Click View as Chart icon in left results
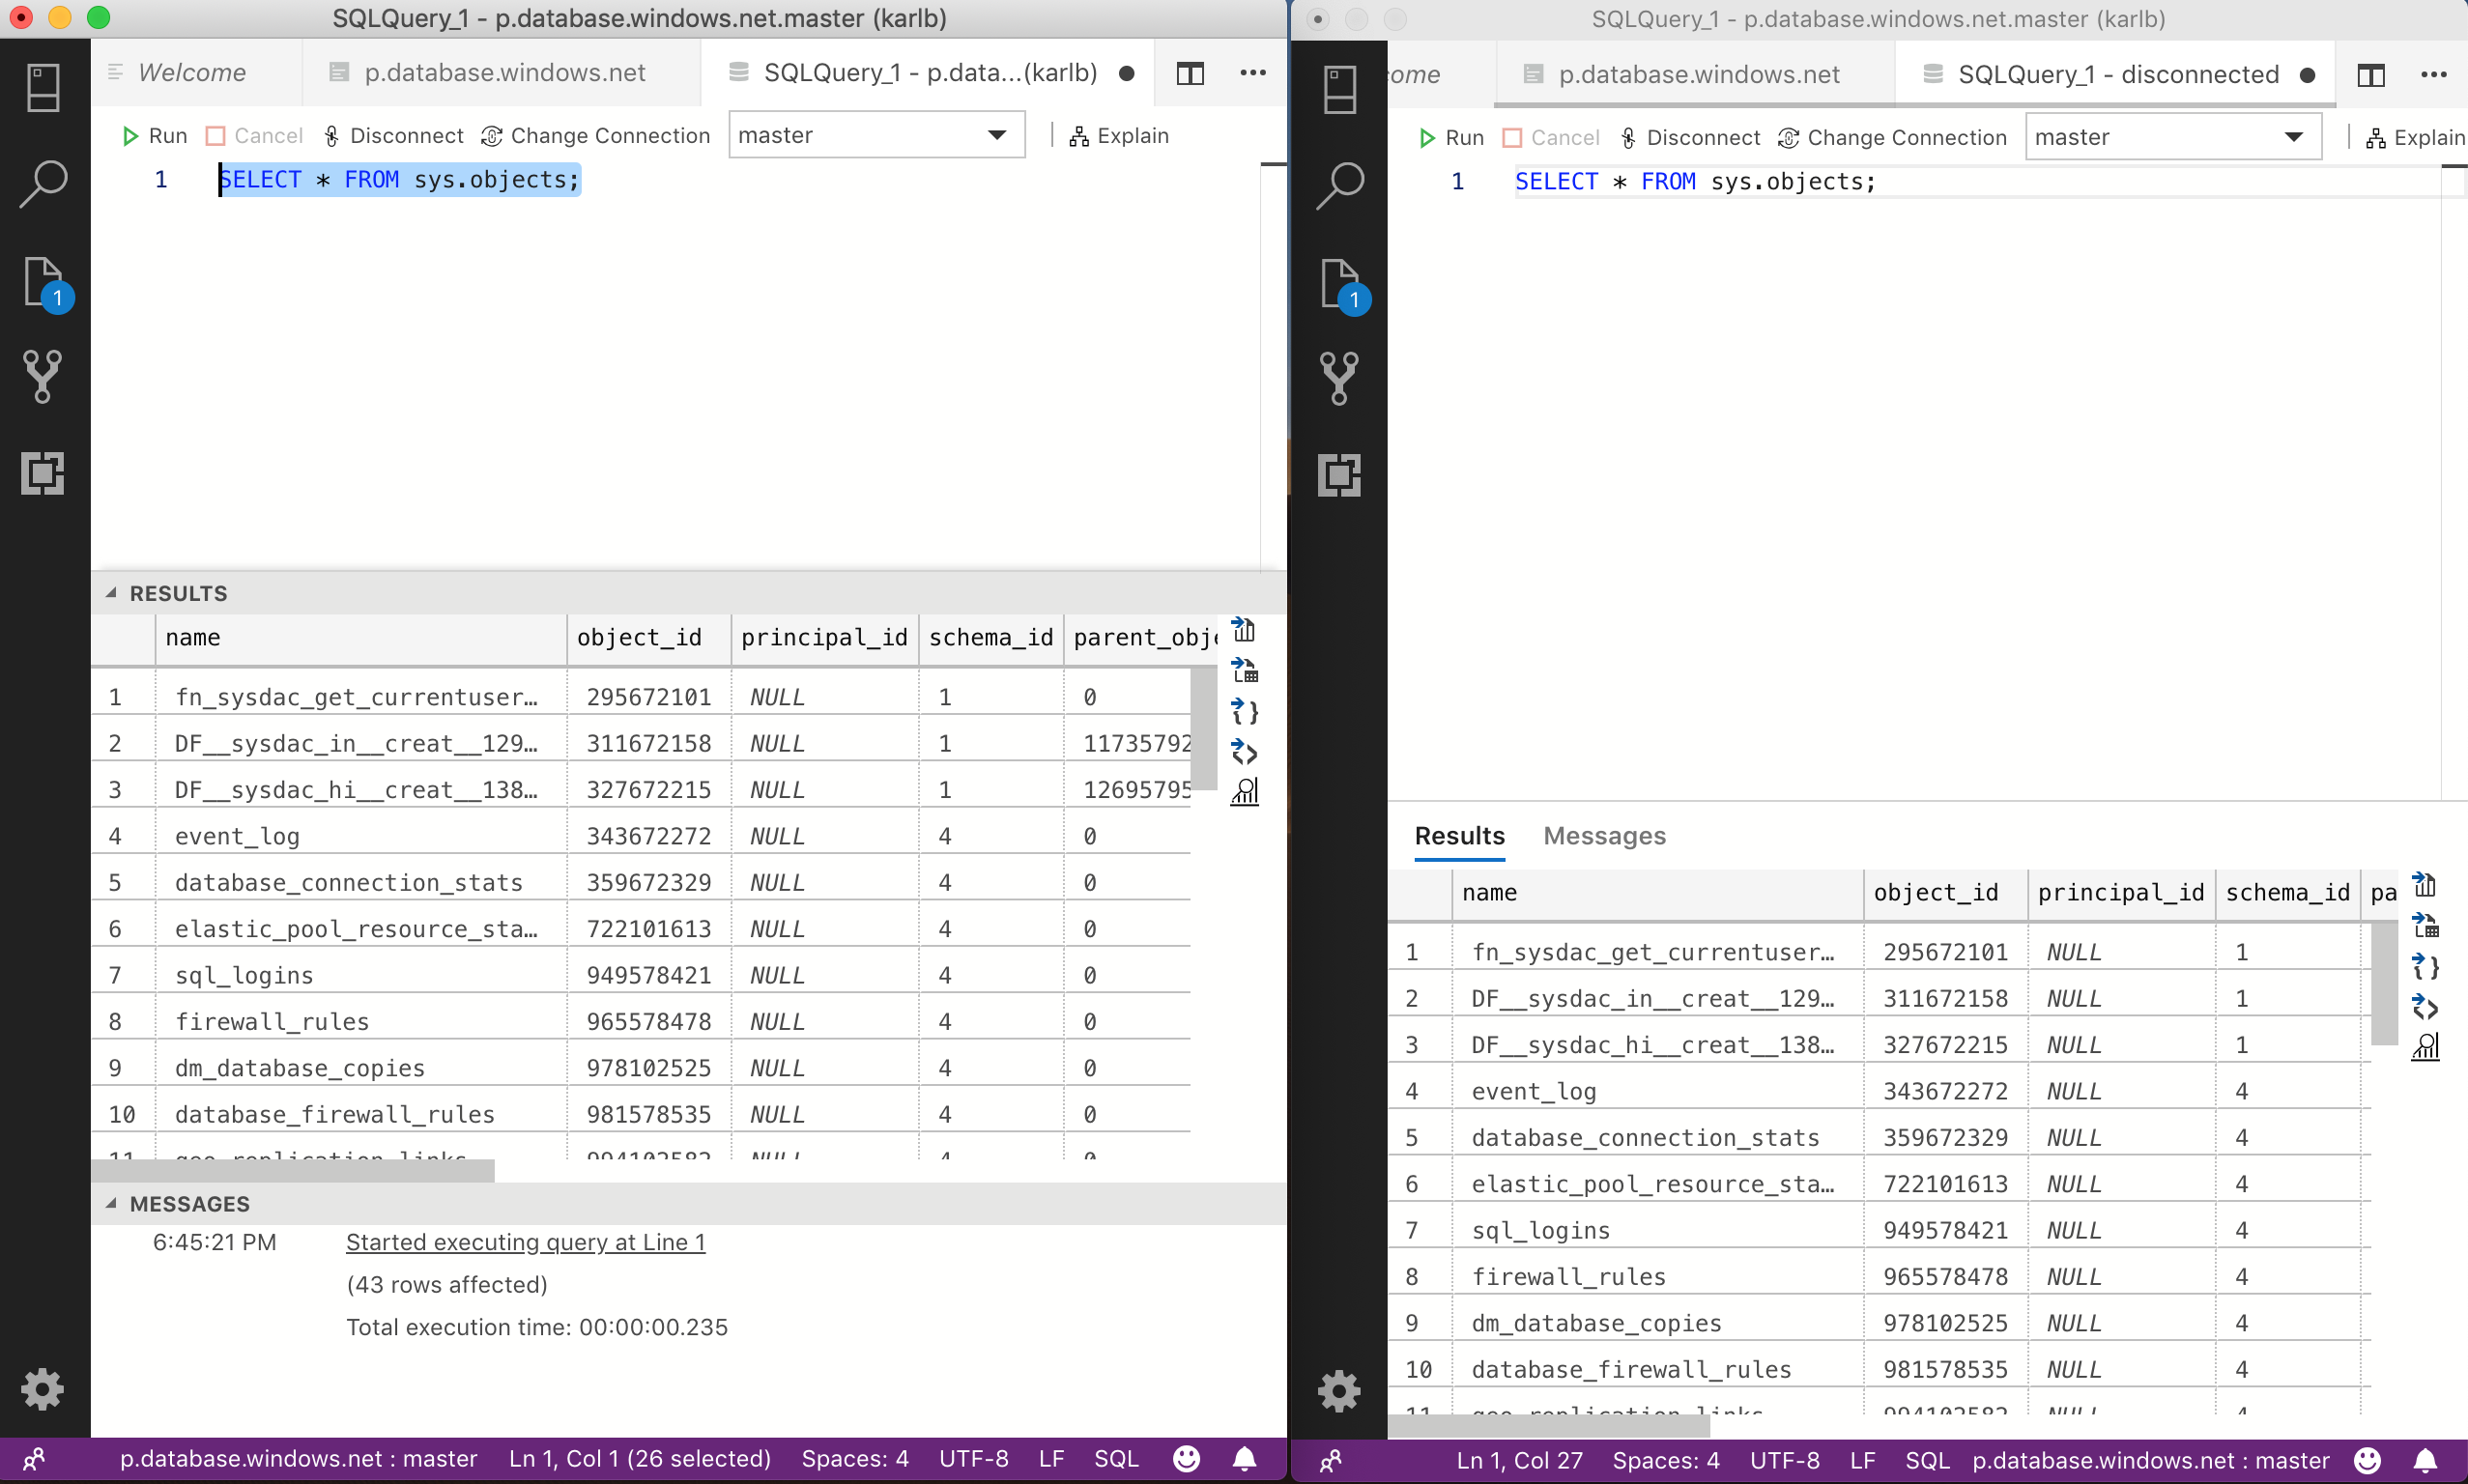 tap(1244, 791)
